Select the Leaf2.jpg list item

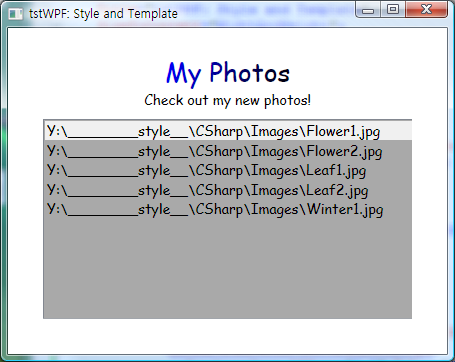pyautogui.click(x=228, y=190)
